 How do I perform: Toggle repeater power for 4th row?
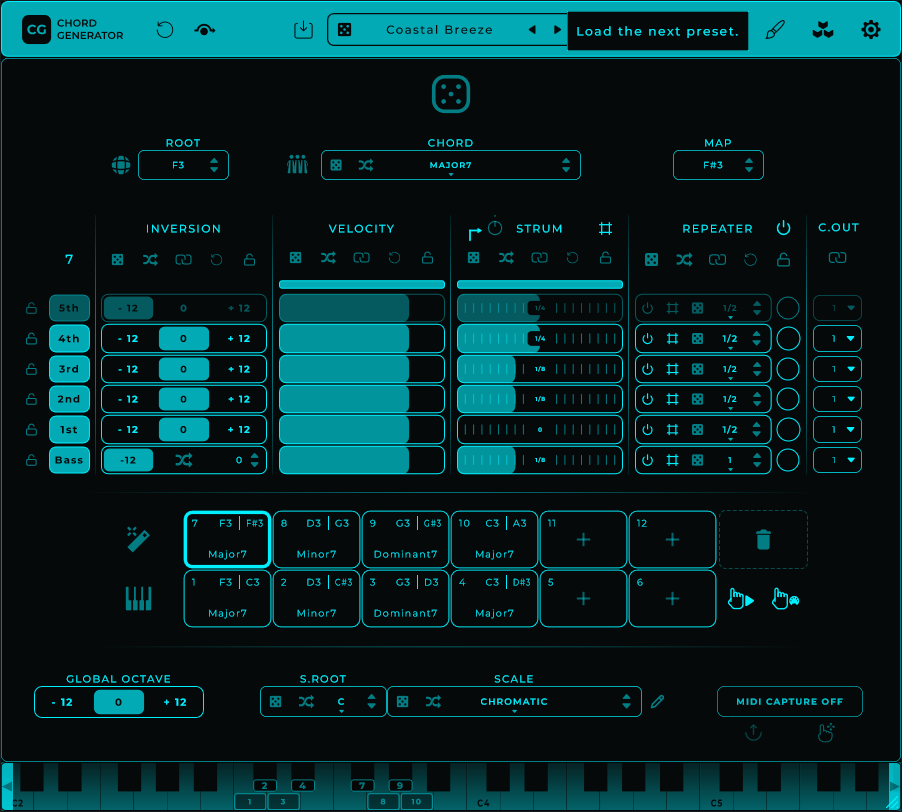click(647, 339)
